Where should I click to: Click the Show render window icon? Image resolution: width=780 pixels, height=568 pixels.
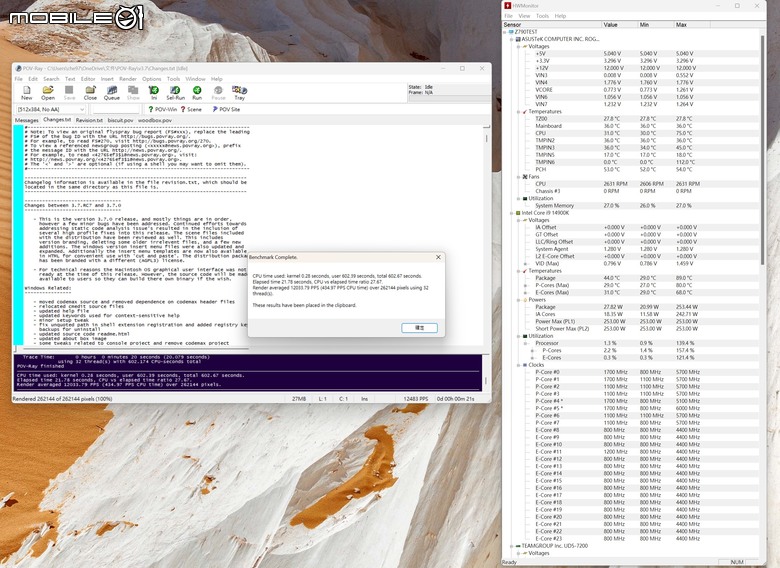[133, 93]
